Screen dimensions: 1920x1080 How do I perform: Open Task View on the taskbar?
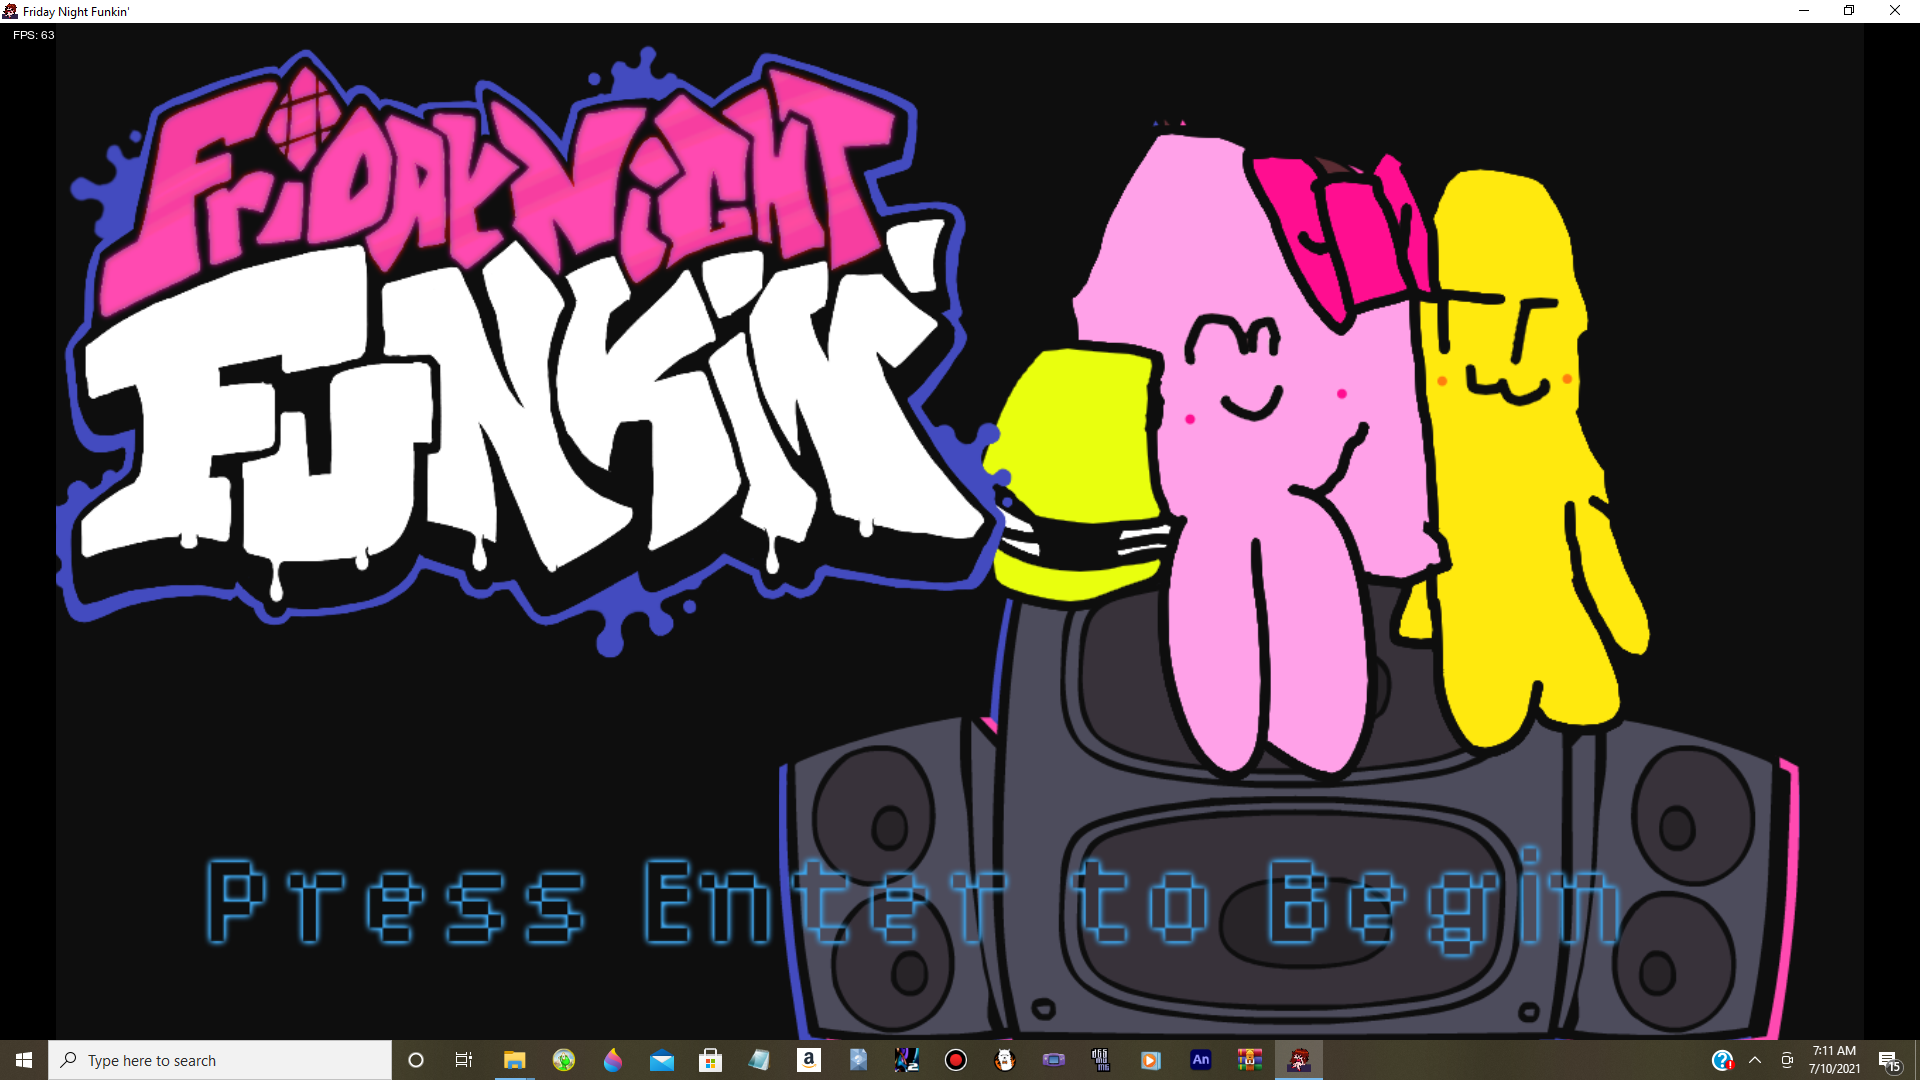click(x=464, y=1060)
